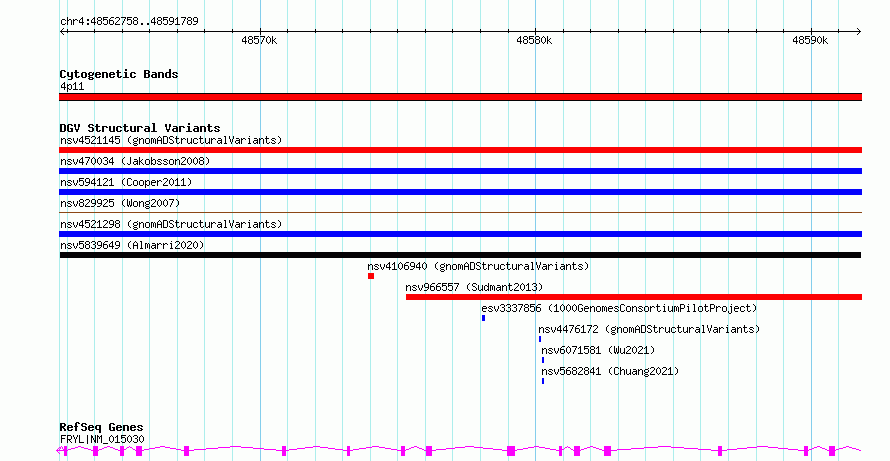Select the small red square for nsv4106940
The width and height of the screenshot is (890, 461).
(371, 276)
